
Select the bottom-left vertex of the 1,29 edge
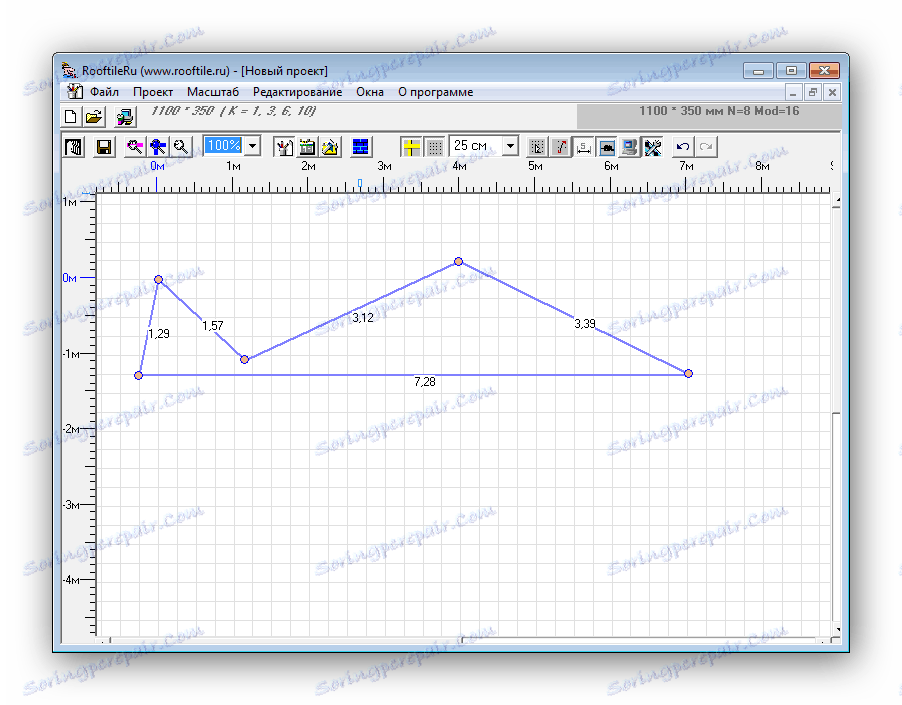click(139, 376)
